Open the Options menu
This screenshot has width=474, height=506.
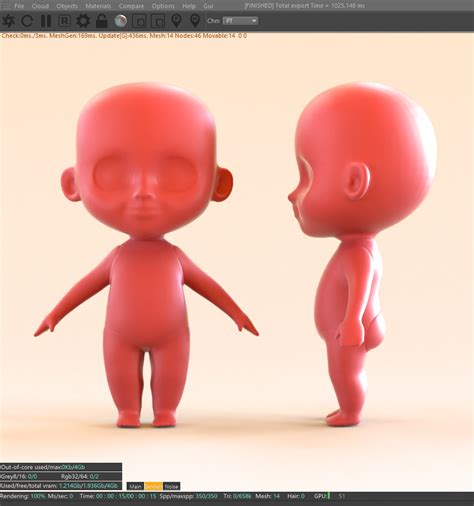pos(163,6)
